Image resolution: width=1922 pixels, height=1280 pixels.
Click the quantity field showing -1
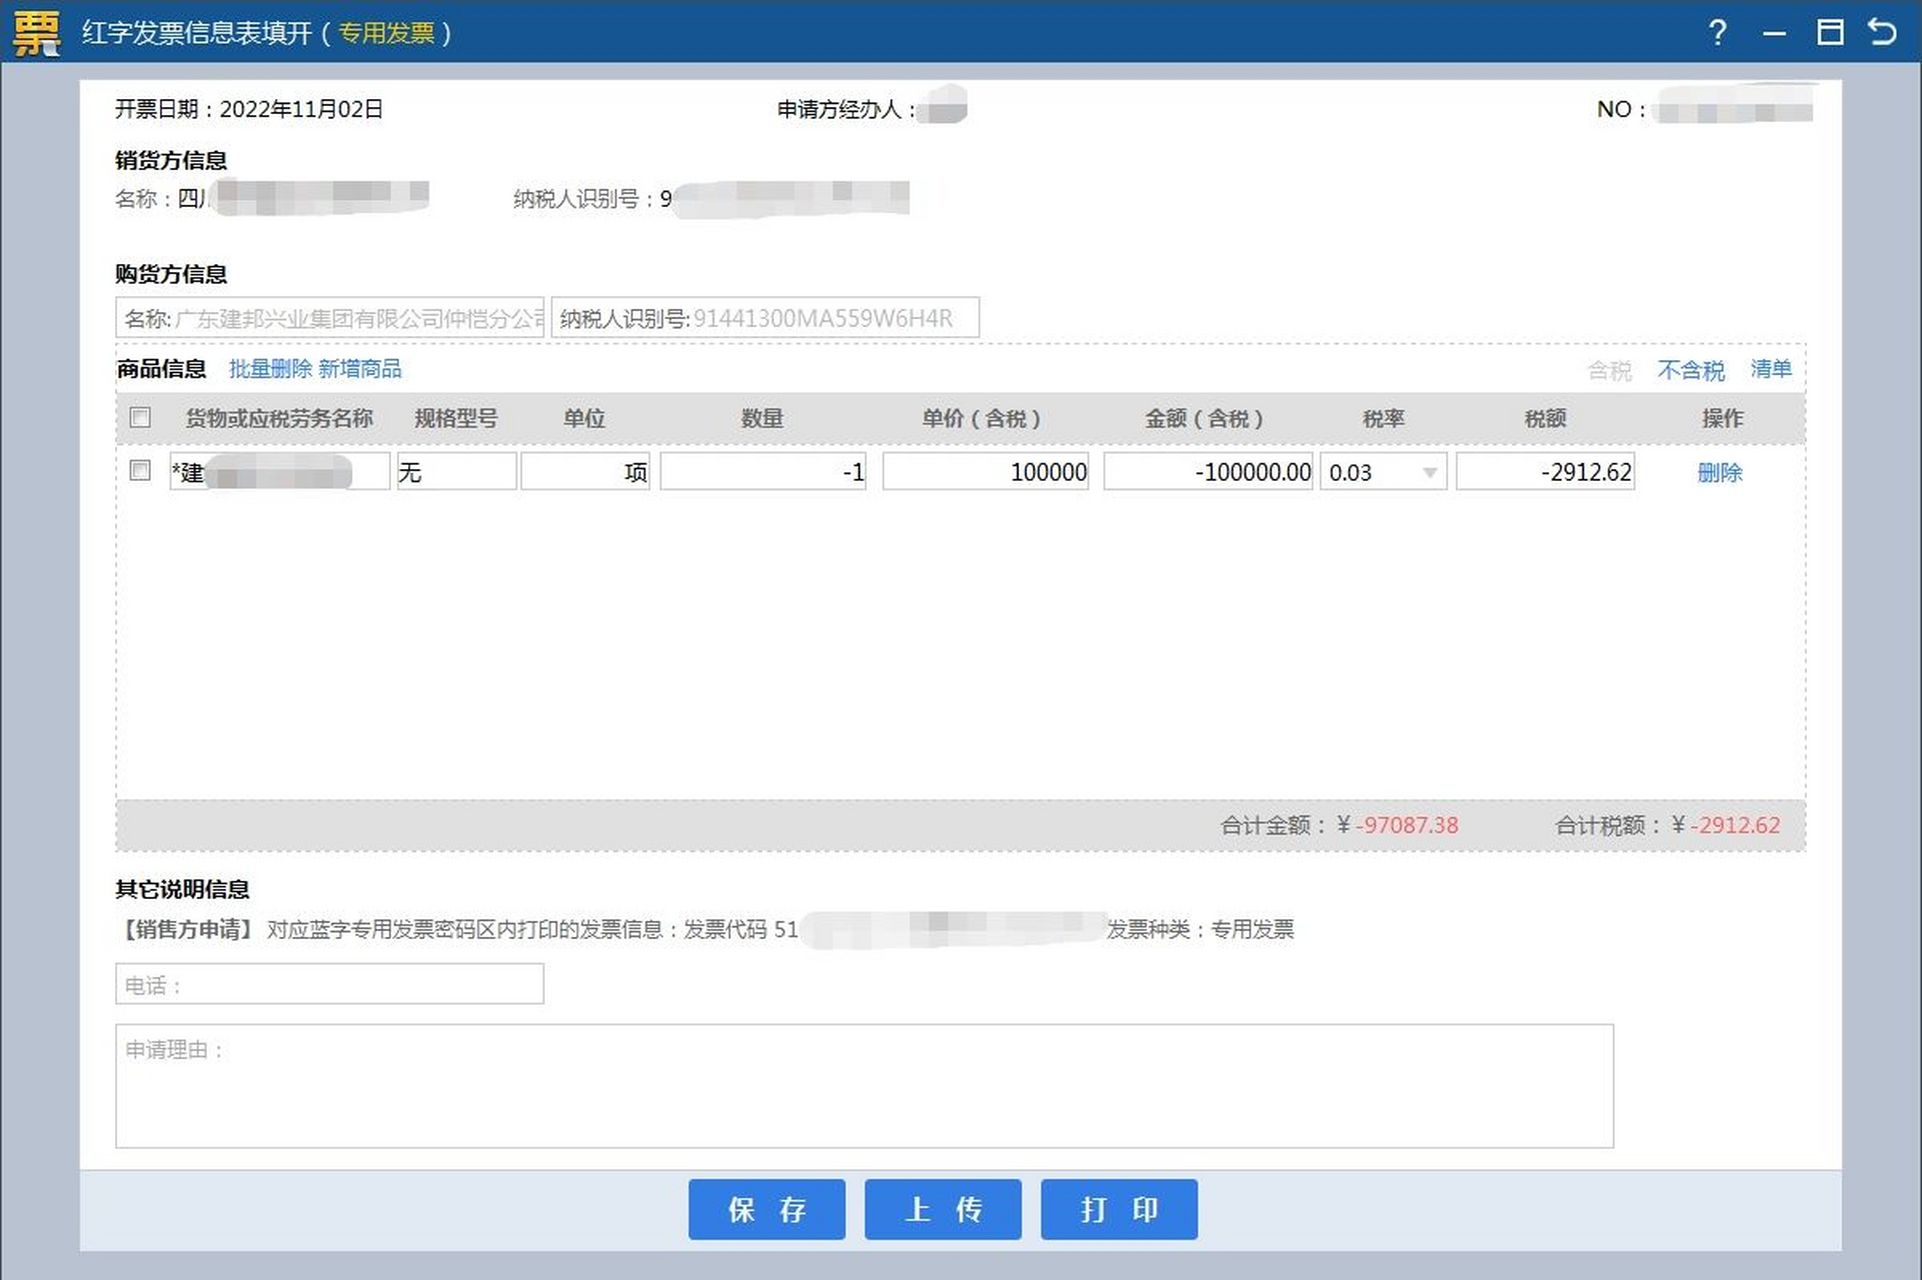tap(763, 472)
